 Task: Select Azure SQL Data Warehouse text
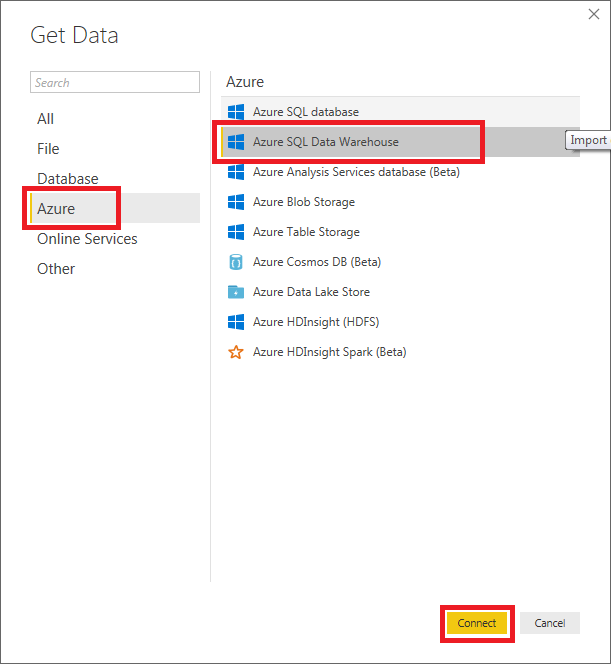(326, 142)
